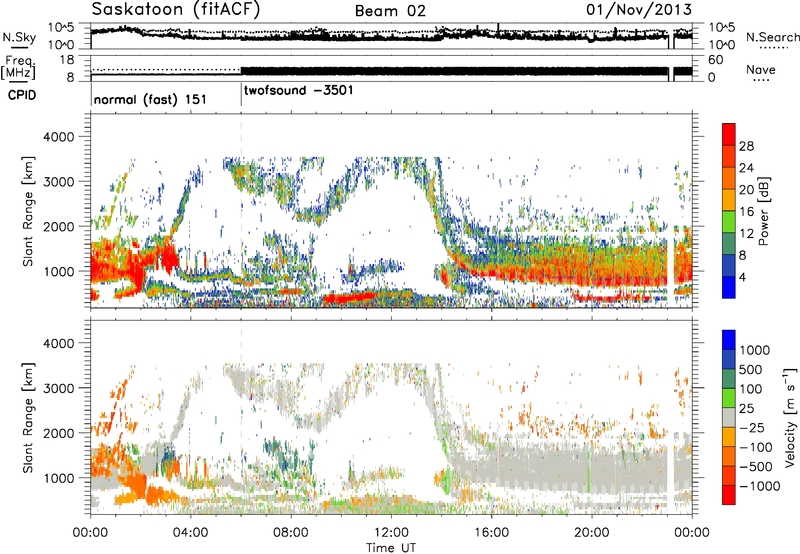The image size is (800, 554).
Task: Click the '04:00' time tick label
Action: tap(190, 533)
